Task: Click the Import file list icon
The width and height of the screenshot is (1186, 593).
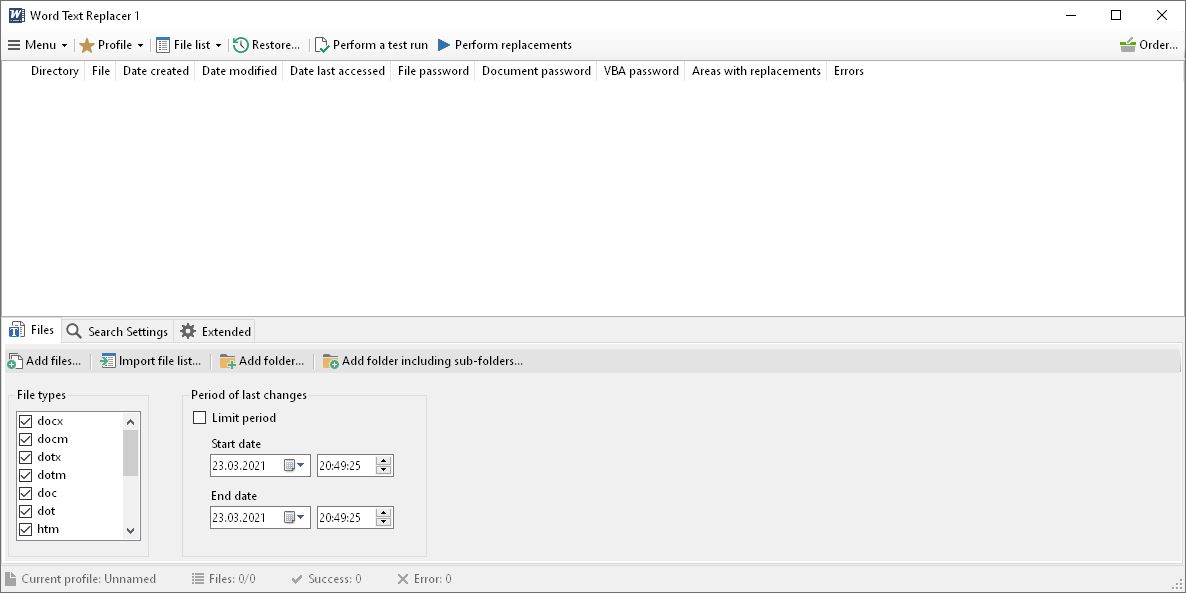Action: 108,361
